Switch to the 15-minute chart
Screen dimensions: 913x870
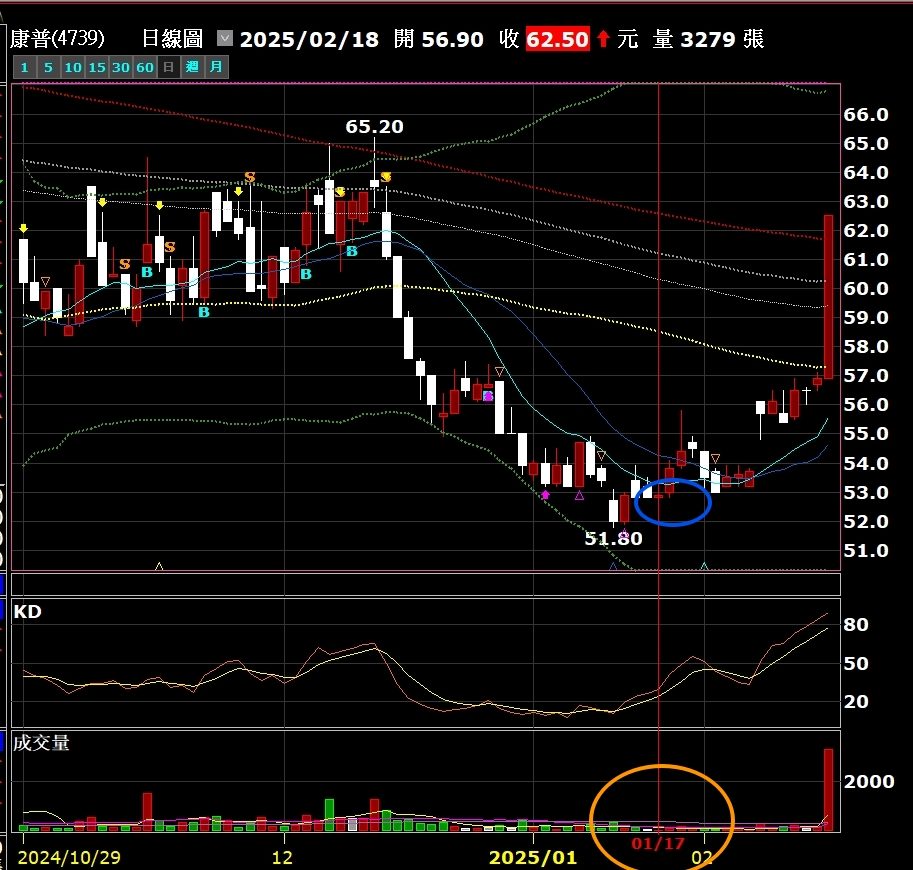pos(97,67)
